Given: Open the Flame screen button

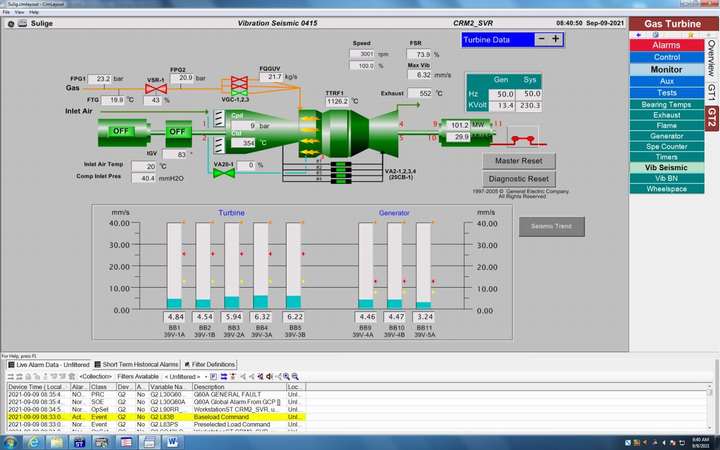Looking at the screenshot, I should tap(666, 126).
